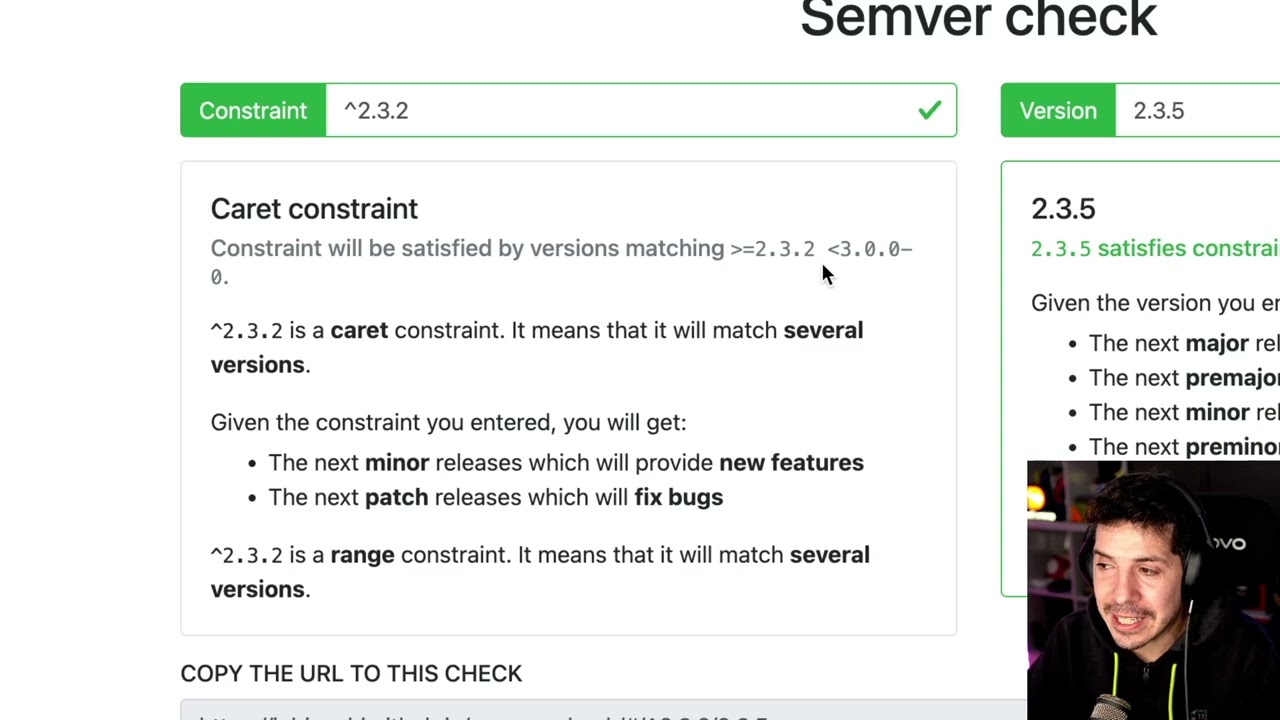Focus the Constraint input containing ^2.3.2
The image size is (1280, 720).
coord(640,110)
